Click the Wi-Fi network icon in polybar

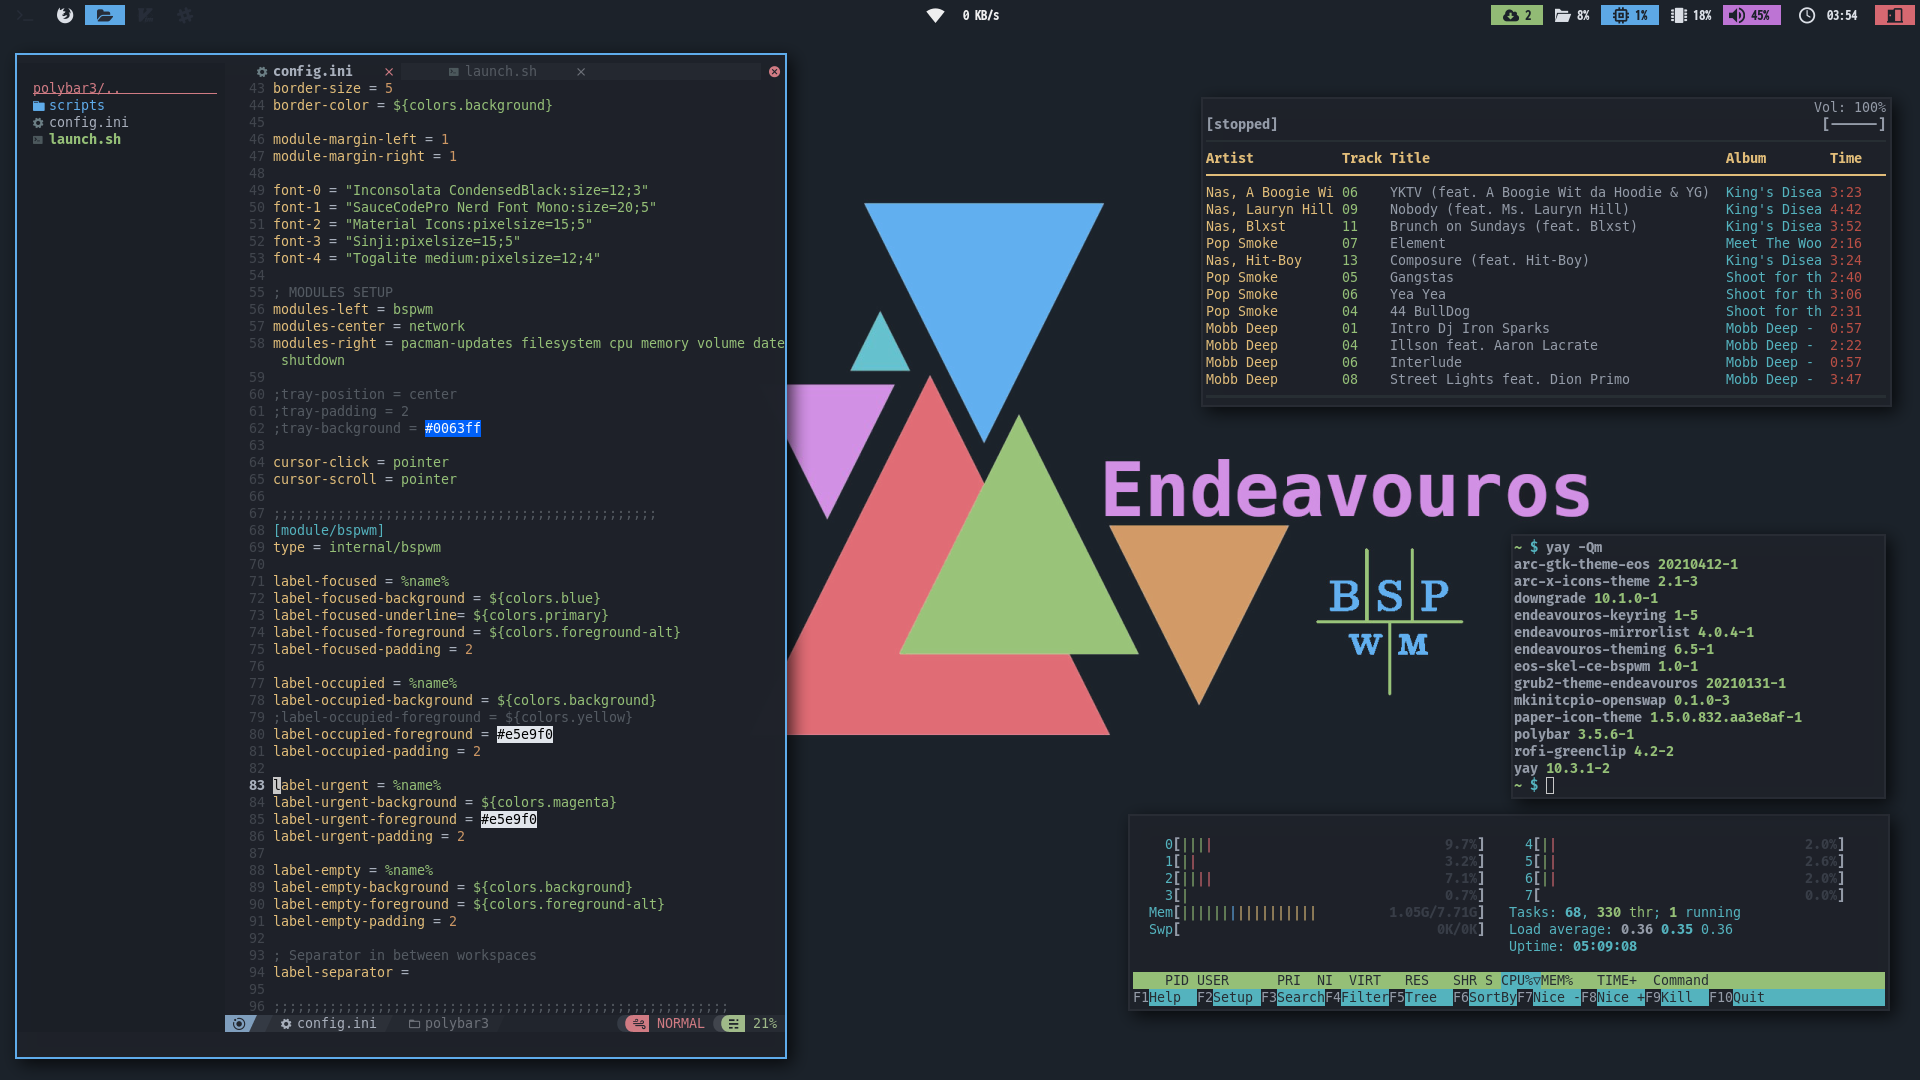935,15
